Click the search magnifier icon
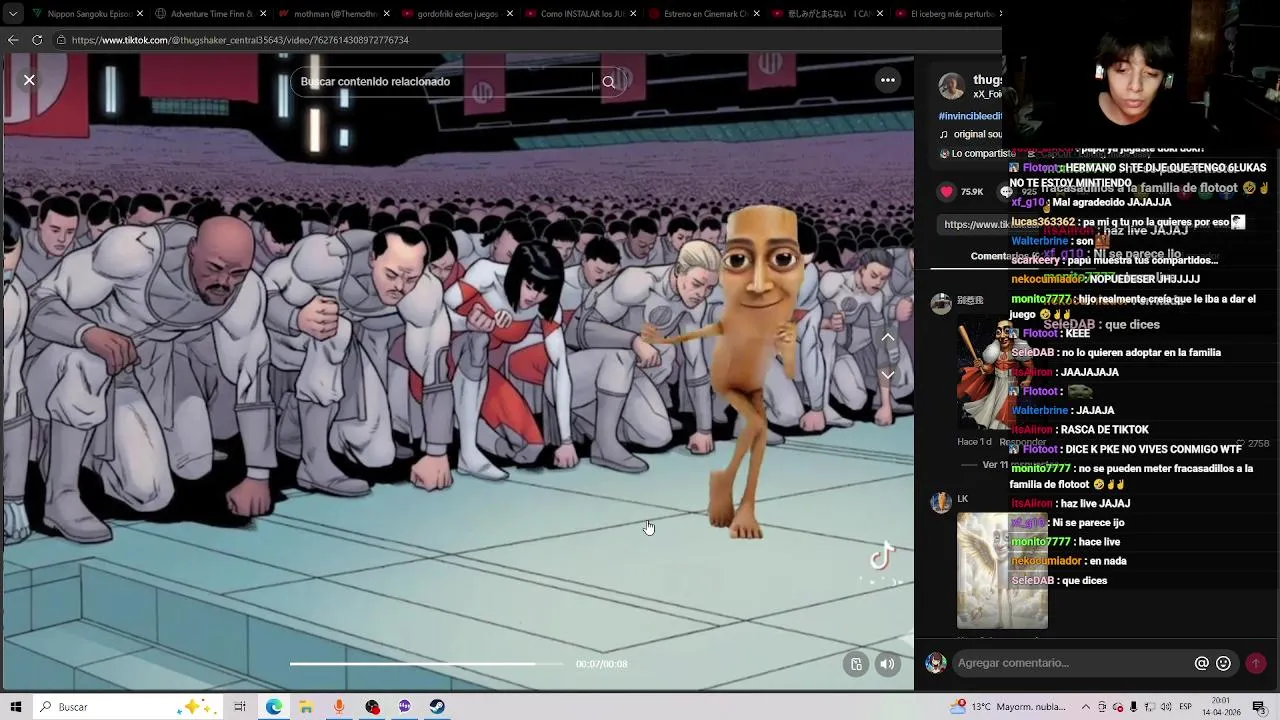 tap(609, 82)
